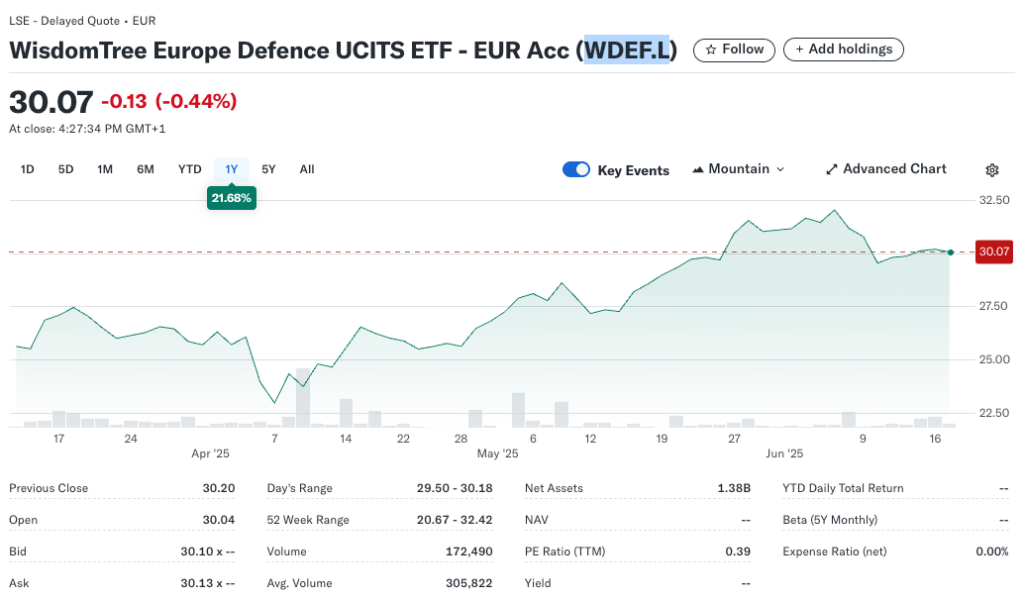Viewport: 1024px width, 602px height.
Task: Click the green 21.68% performance badge
Action: [231, 198]
